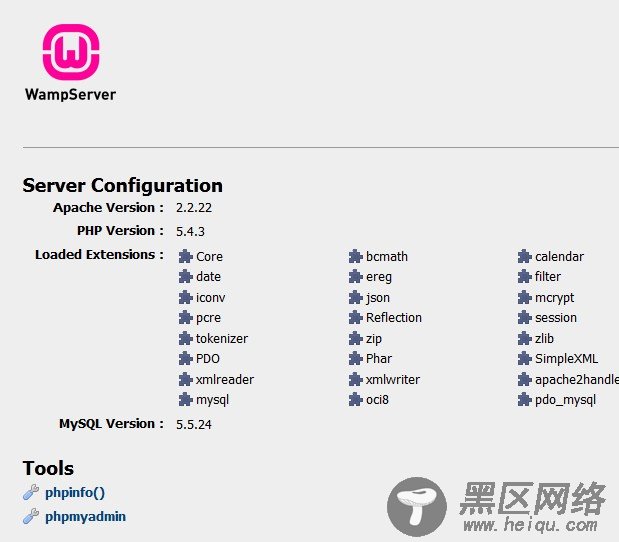Click the apache2handler extension name
The image size is (619, 542).
(577, 380)
